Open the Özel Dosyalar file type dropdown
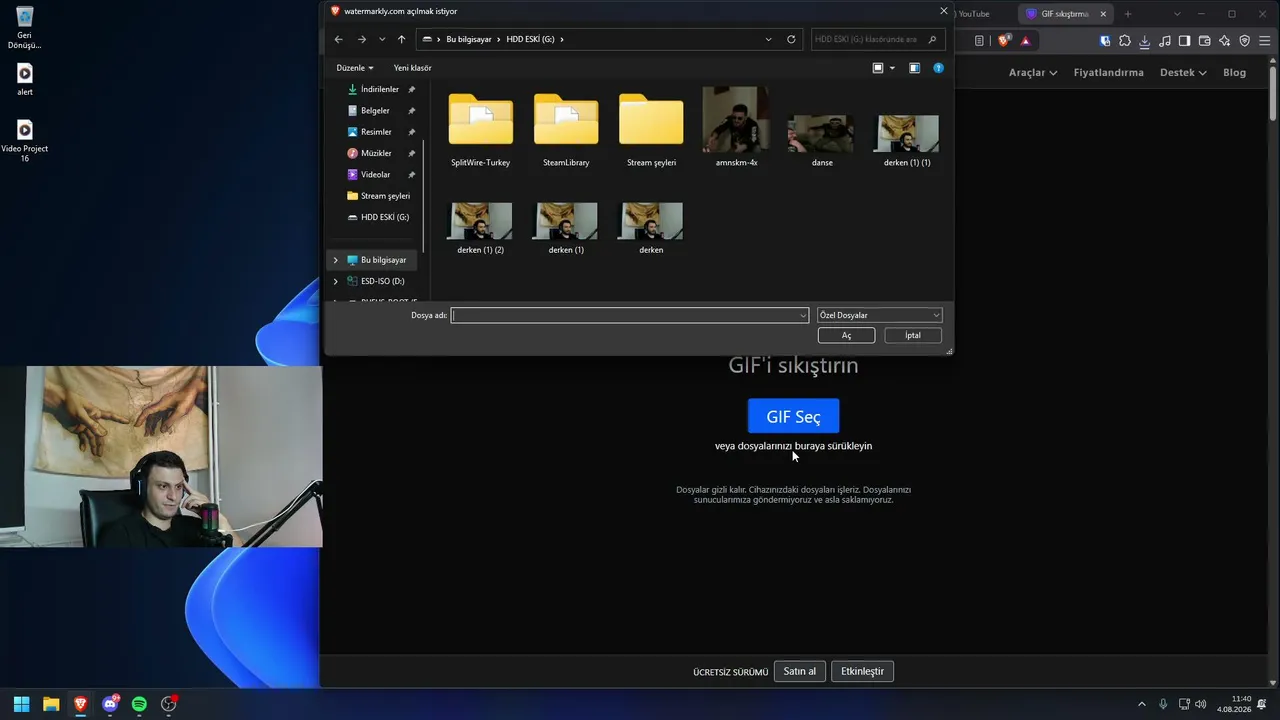The image size is (1280, 720). [880, 315]
